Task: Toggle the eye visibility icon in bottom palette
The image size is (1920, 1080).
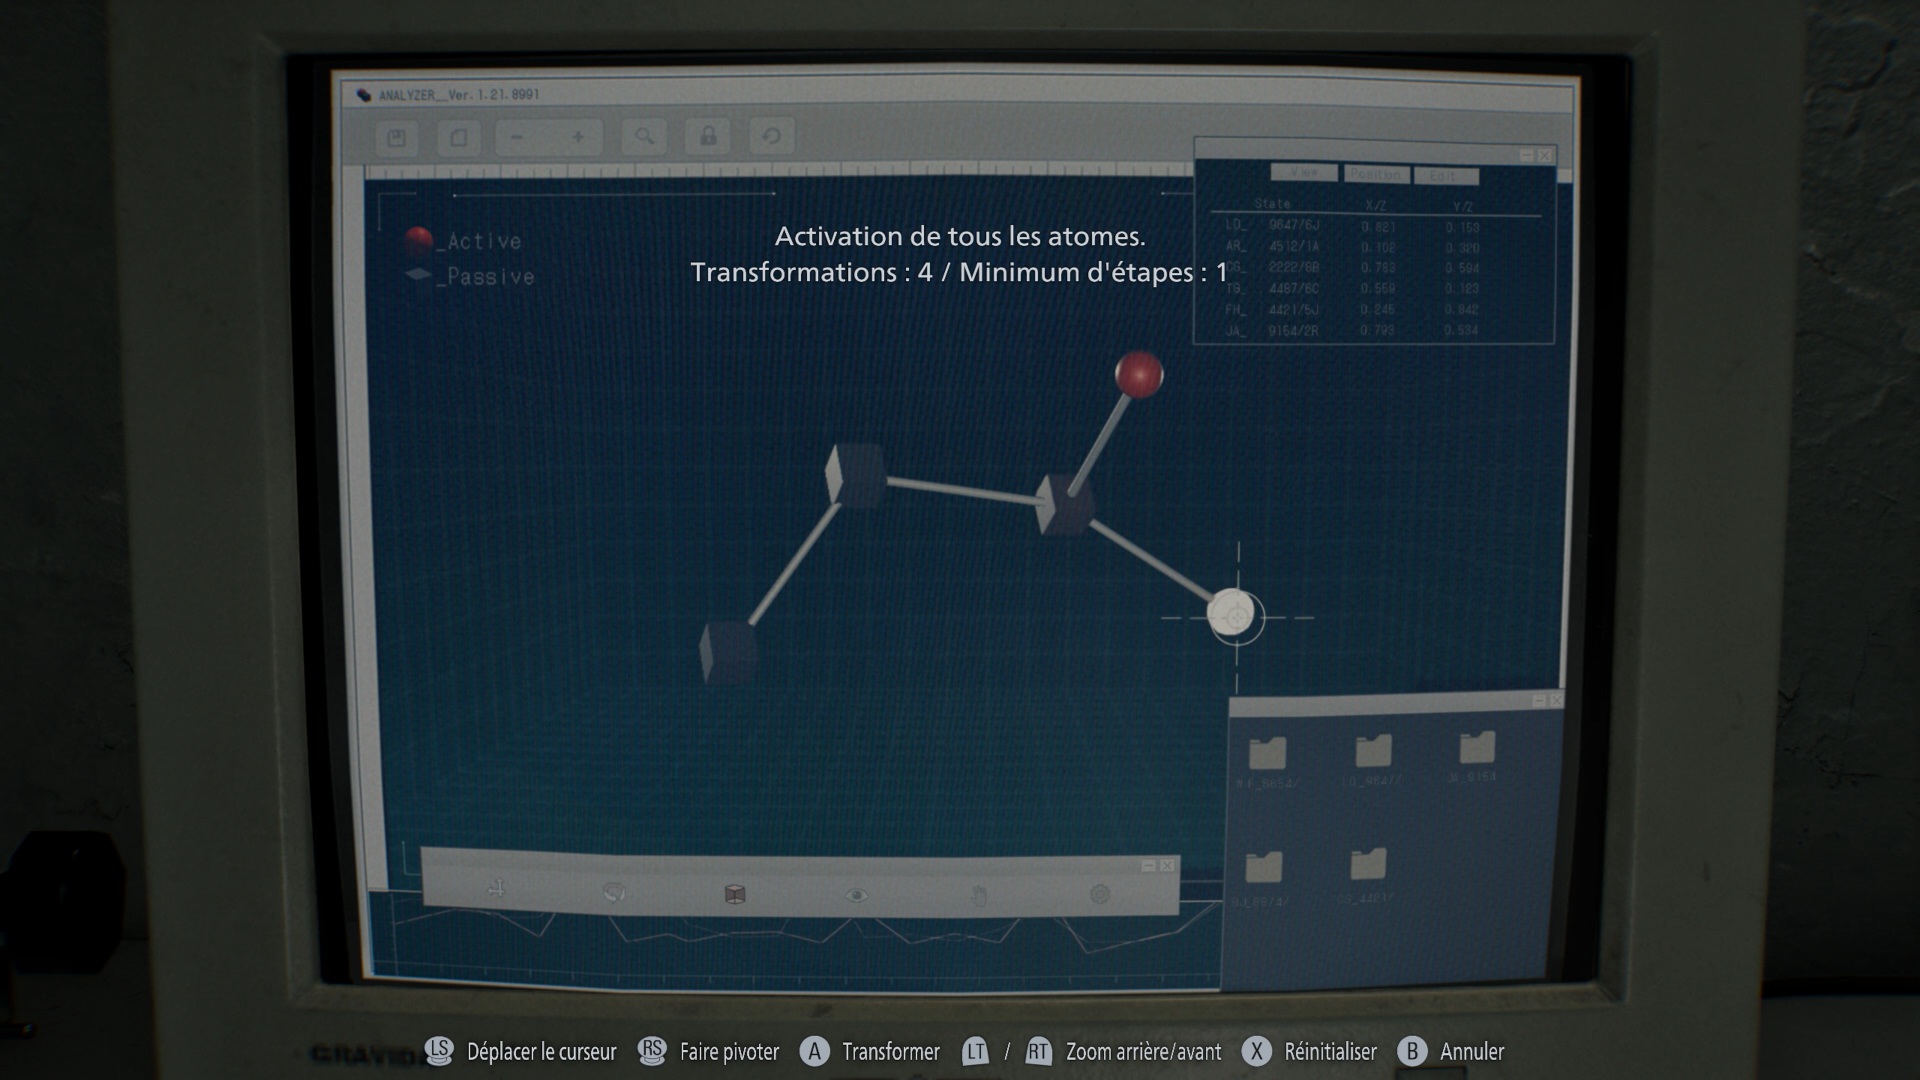Action: pyautogui.click(x=856, y=895)
